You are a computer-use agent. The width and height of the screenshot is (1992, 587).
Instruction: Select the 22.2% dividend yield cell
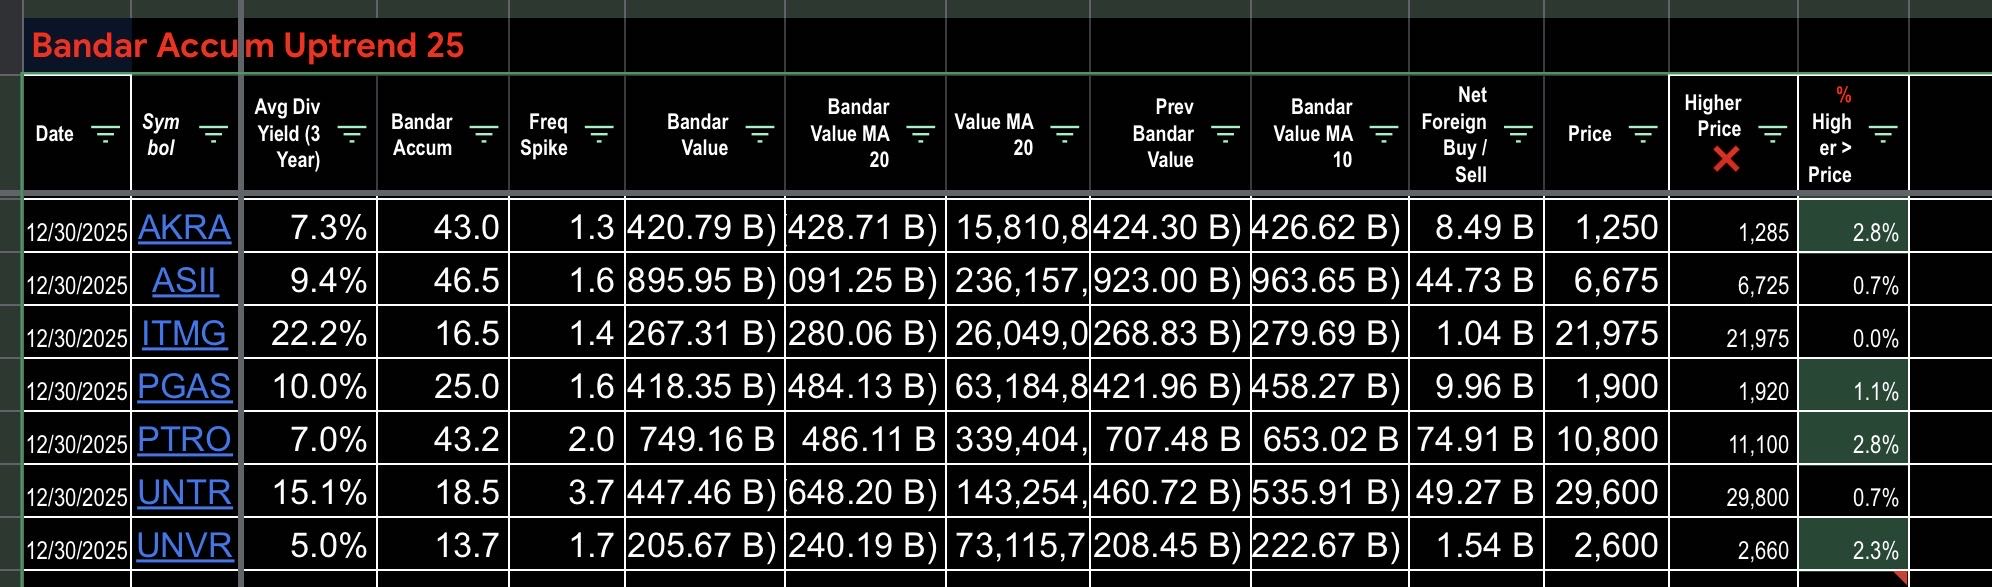click(x=309, y=333)
